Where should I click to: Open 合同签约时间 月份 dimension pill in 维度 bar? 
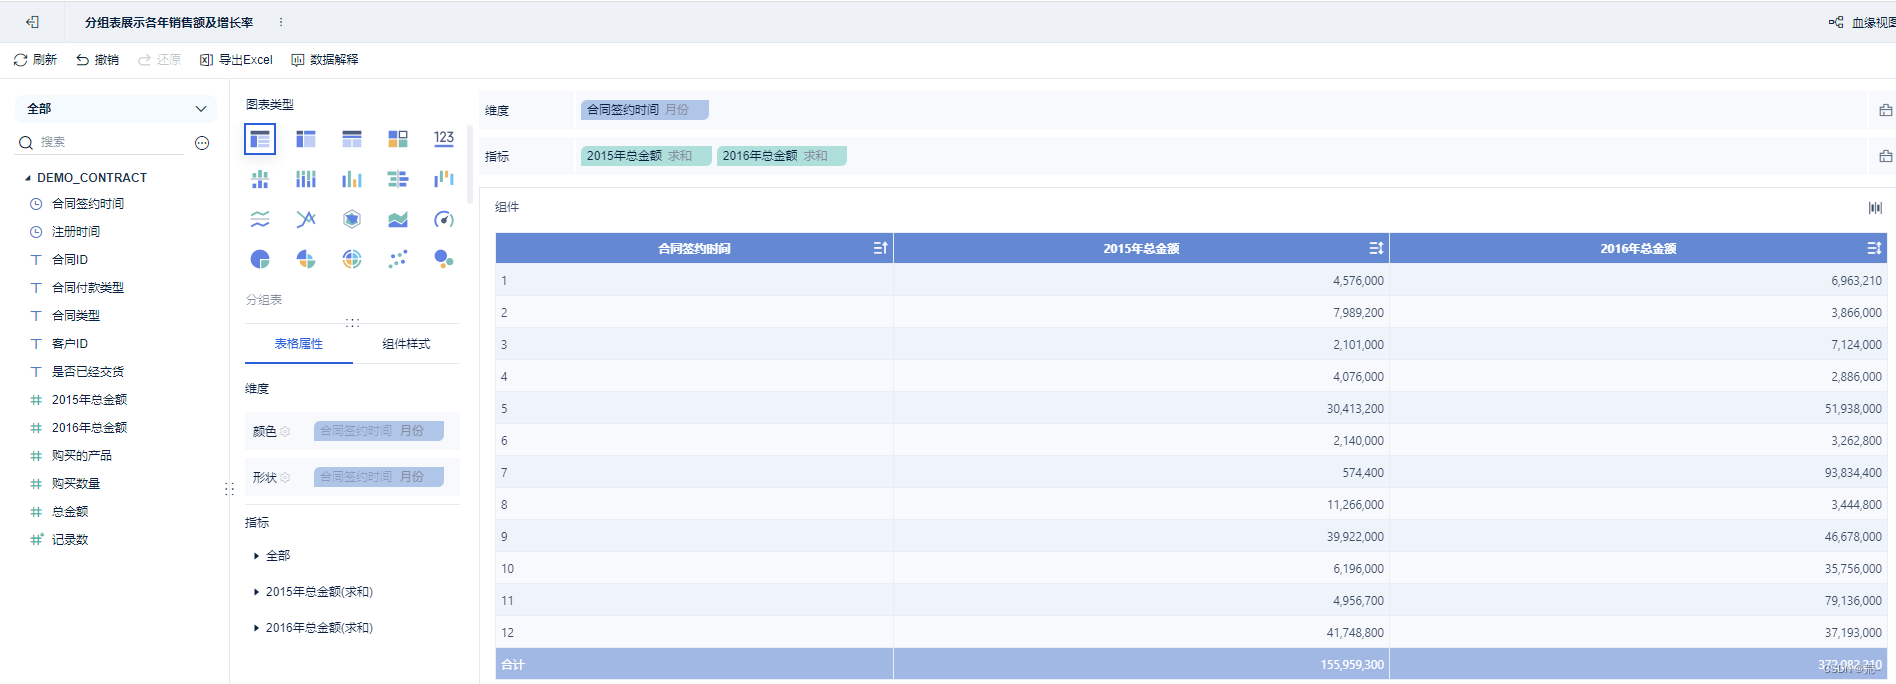(x=644, y=110)
